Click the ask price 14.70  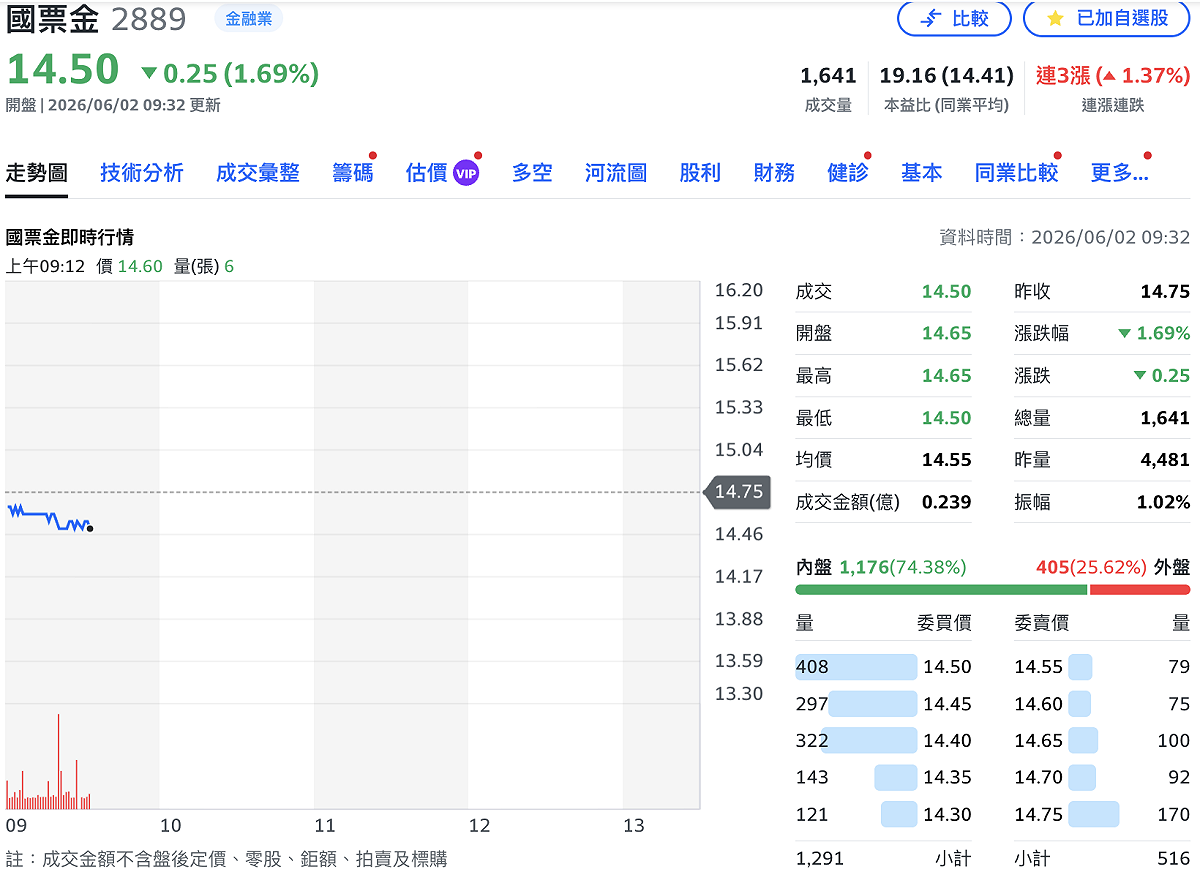click(1039, 777)
